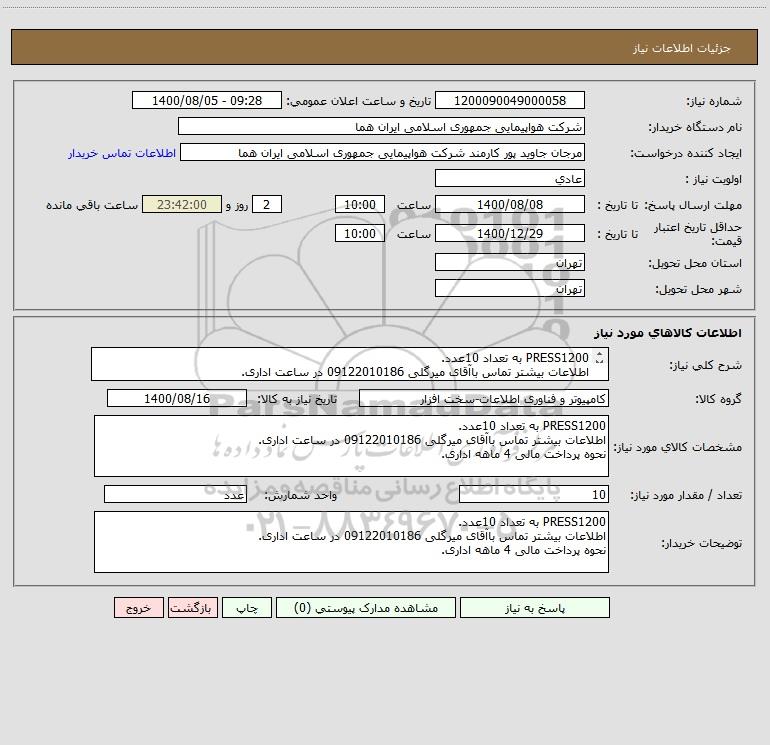Click the 'نام دستگاه خریدار:' label
This screenshot has height=745, width=770.
point(695,128)
